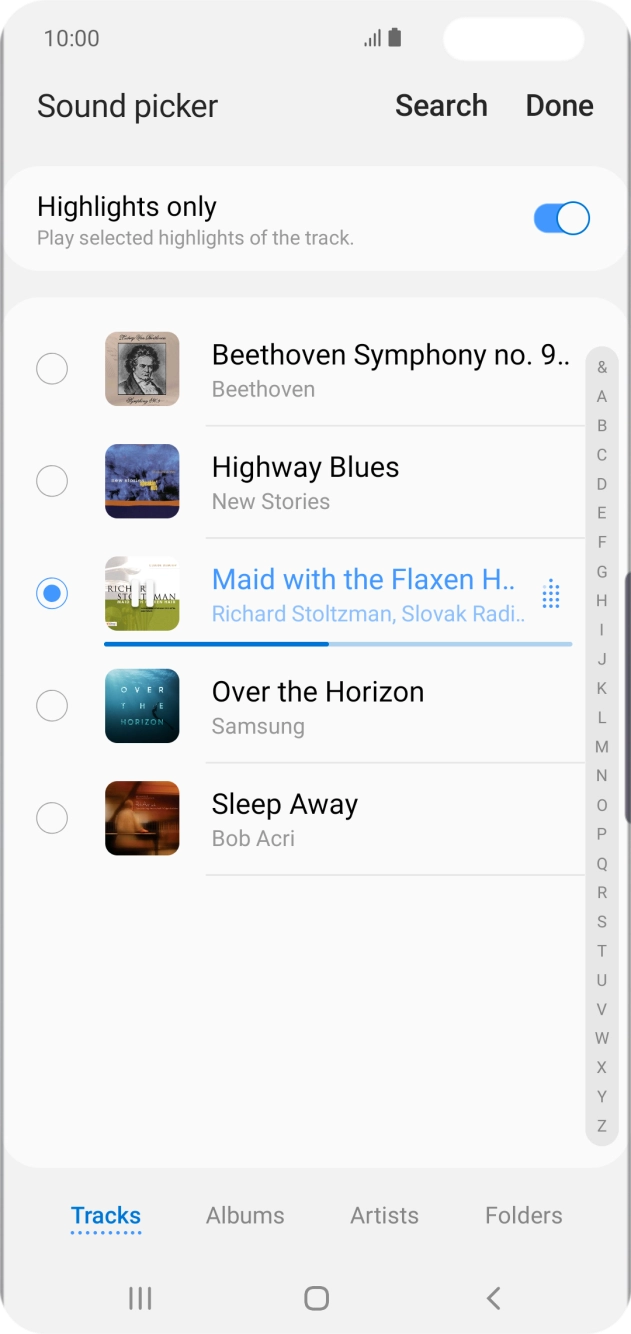Select the Sleep Away radio button
Screen dimensions: 631x1334
pos(52,818)
